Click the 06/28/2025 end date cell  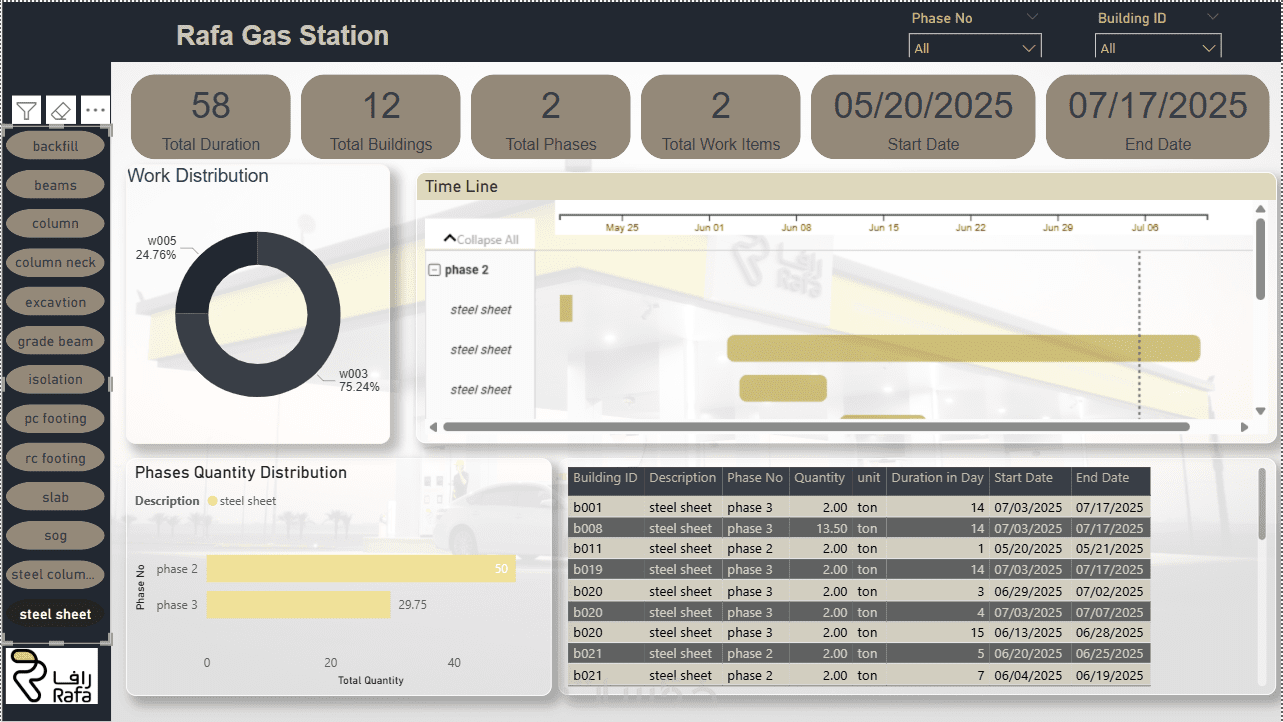point(1109,633)
